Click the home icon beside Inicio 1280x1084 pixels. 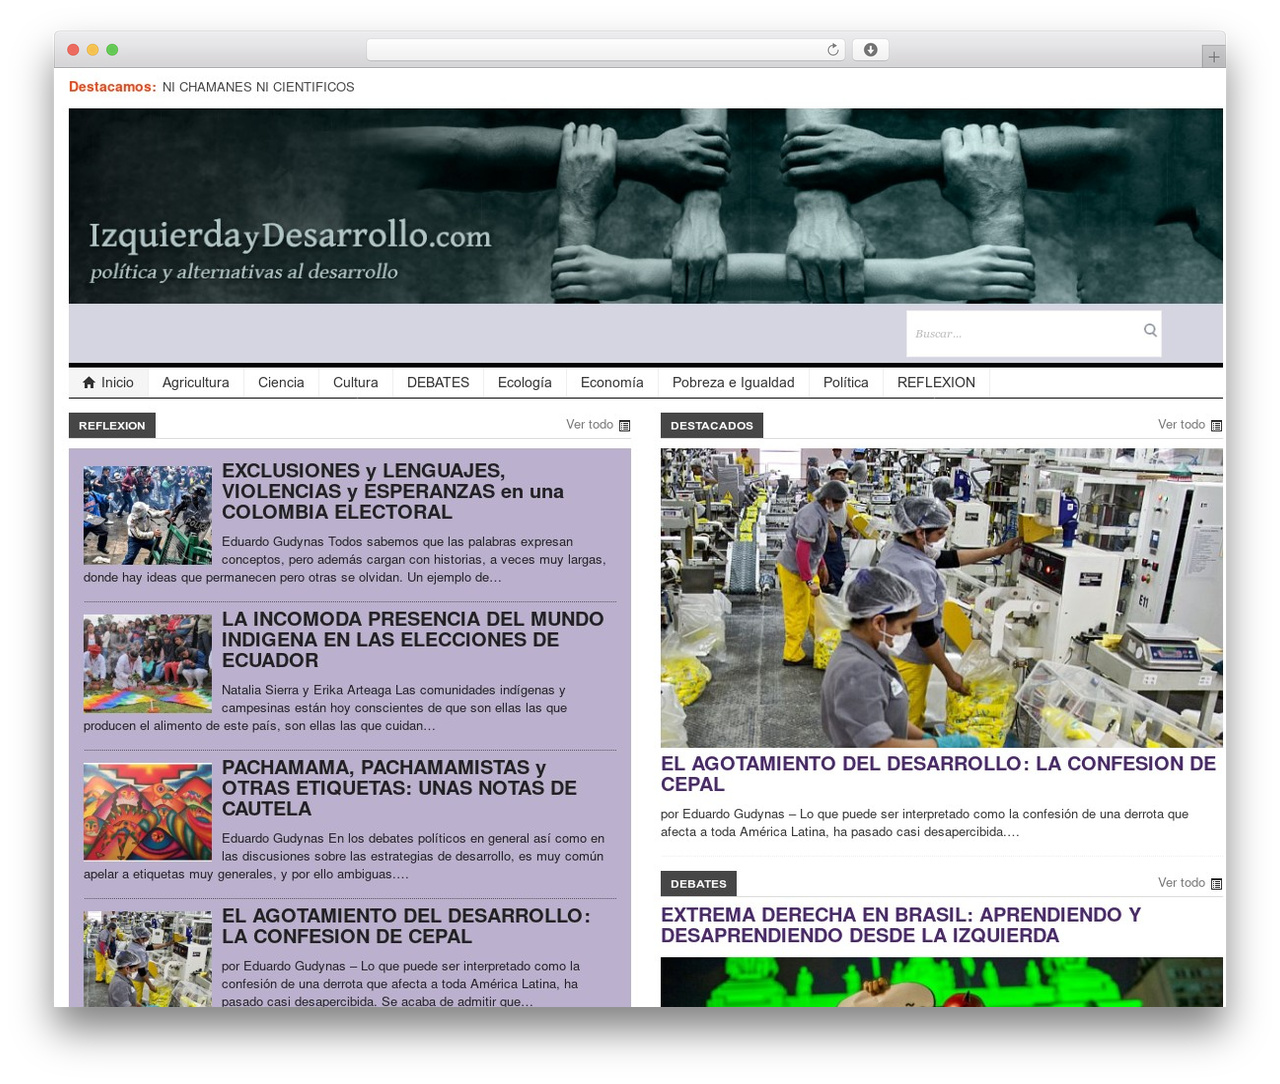89,382
